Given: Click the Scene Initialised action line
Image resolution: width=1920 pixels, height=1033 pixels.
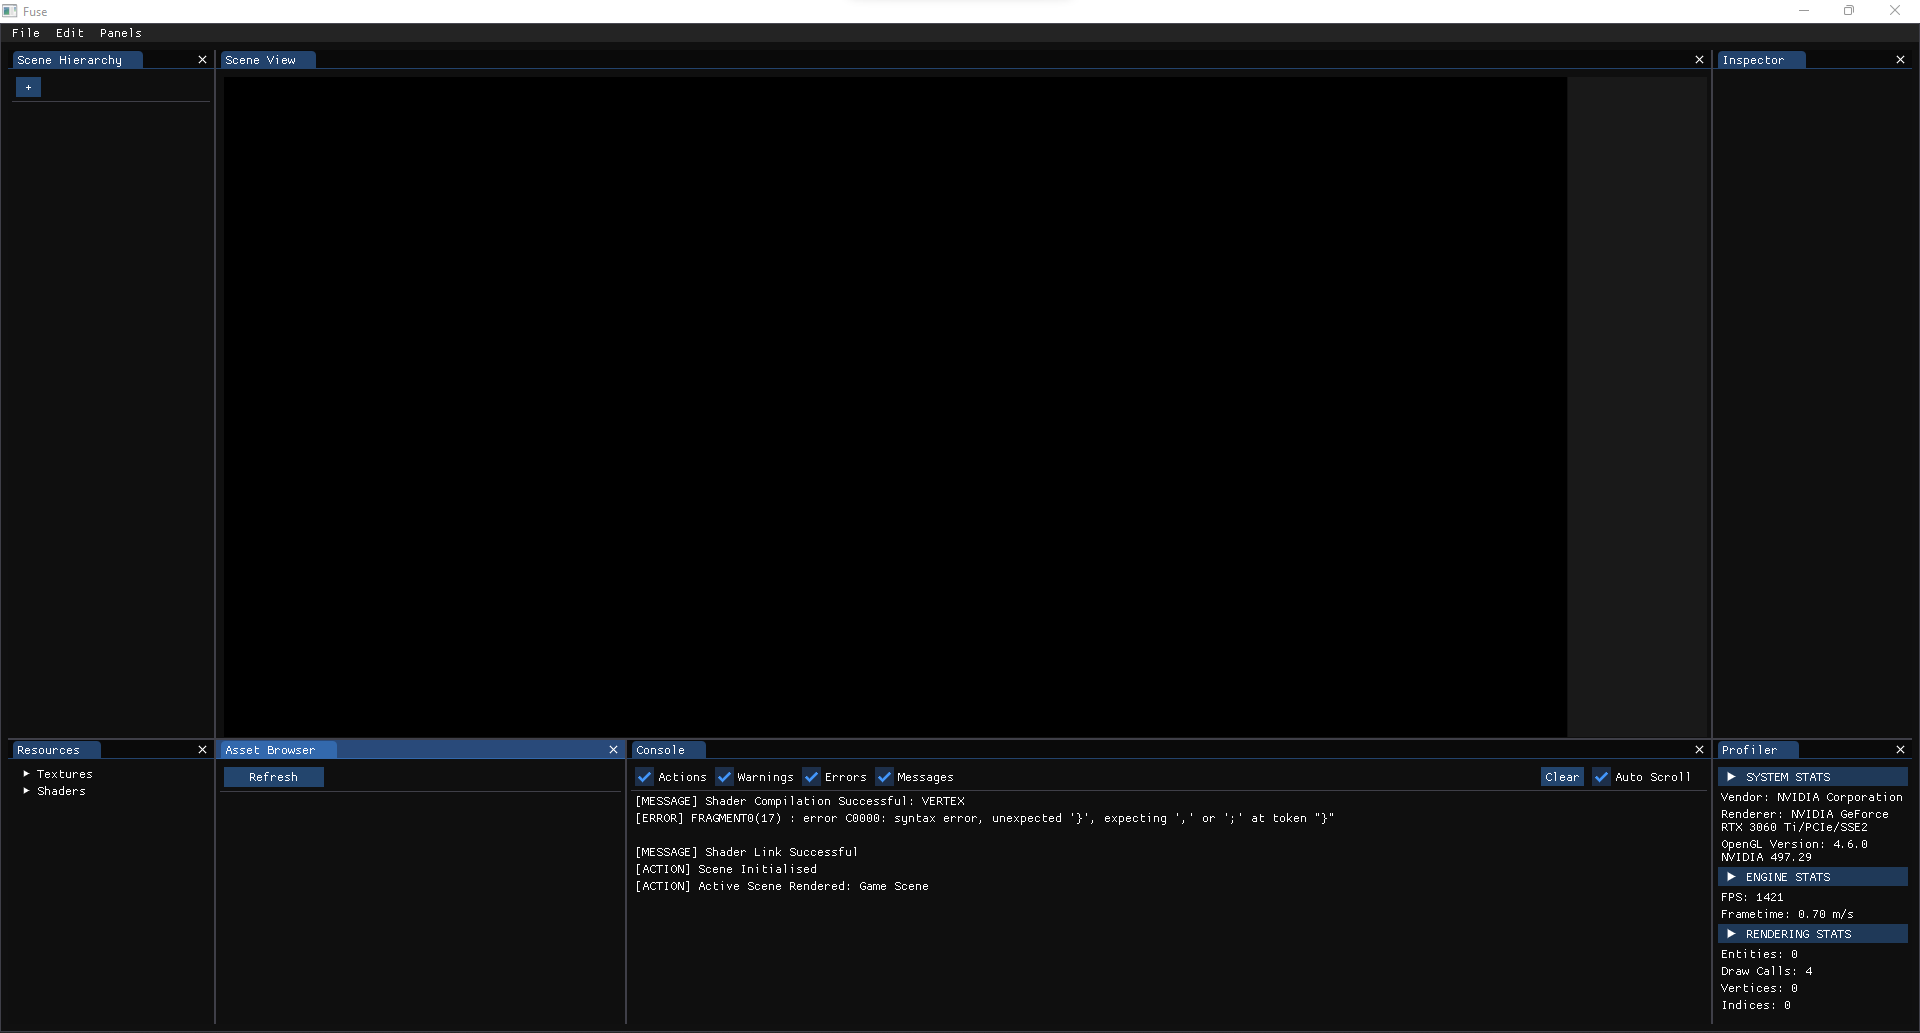Looking at the screenshot, I should tap(726, 869).
